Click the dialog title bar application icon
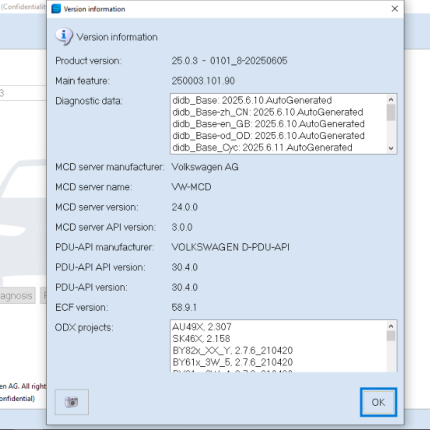Screen dimensions: 430x430 coord(56,9)
